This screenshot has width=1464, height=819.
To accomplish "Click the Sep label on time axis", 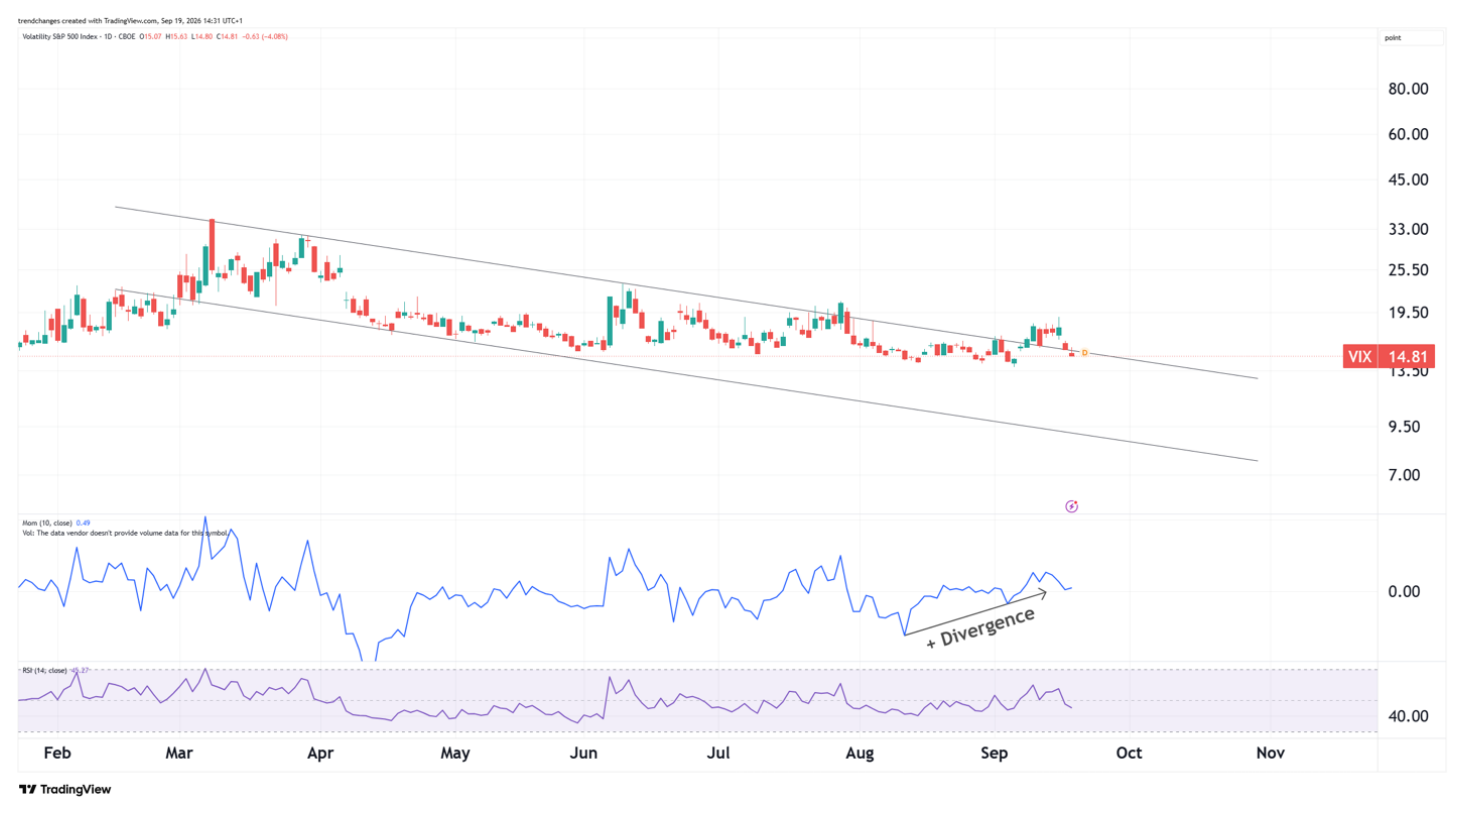I will tap(994, 753).
